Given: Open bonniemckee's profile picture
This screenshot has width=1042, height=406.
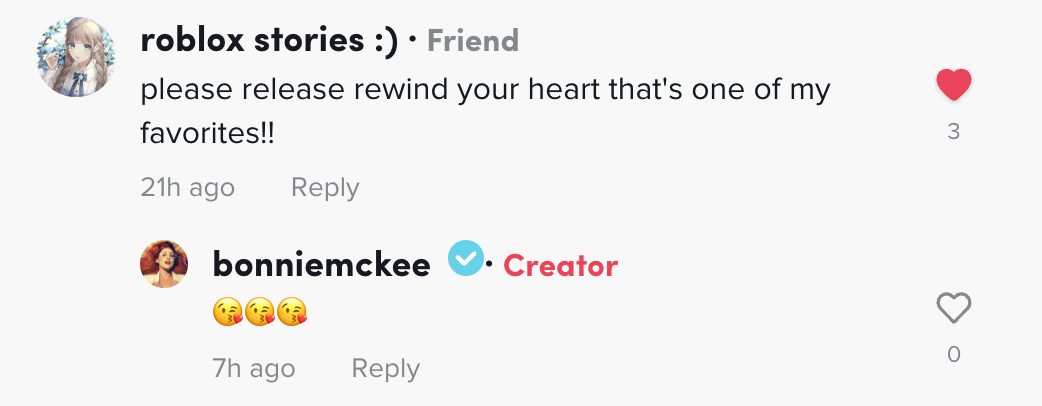Looking at the screenshot, I should tap(164, 264).
